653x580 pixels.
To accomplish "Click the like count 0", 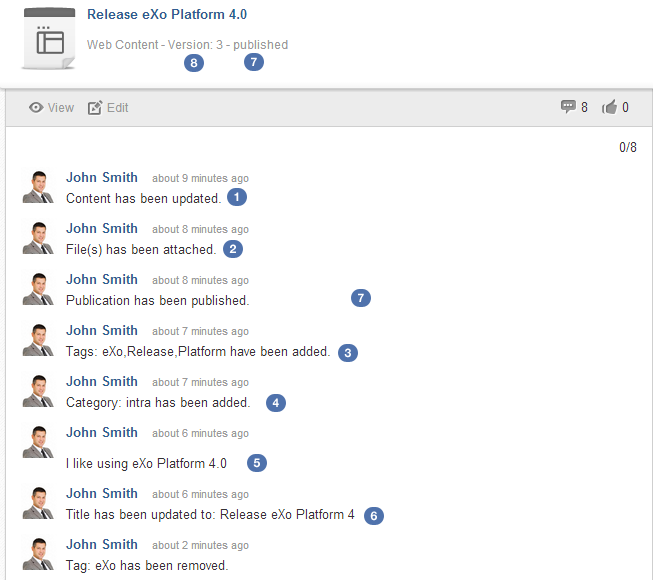I will [x=625, y=107].
